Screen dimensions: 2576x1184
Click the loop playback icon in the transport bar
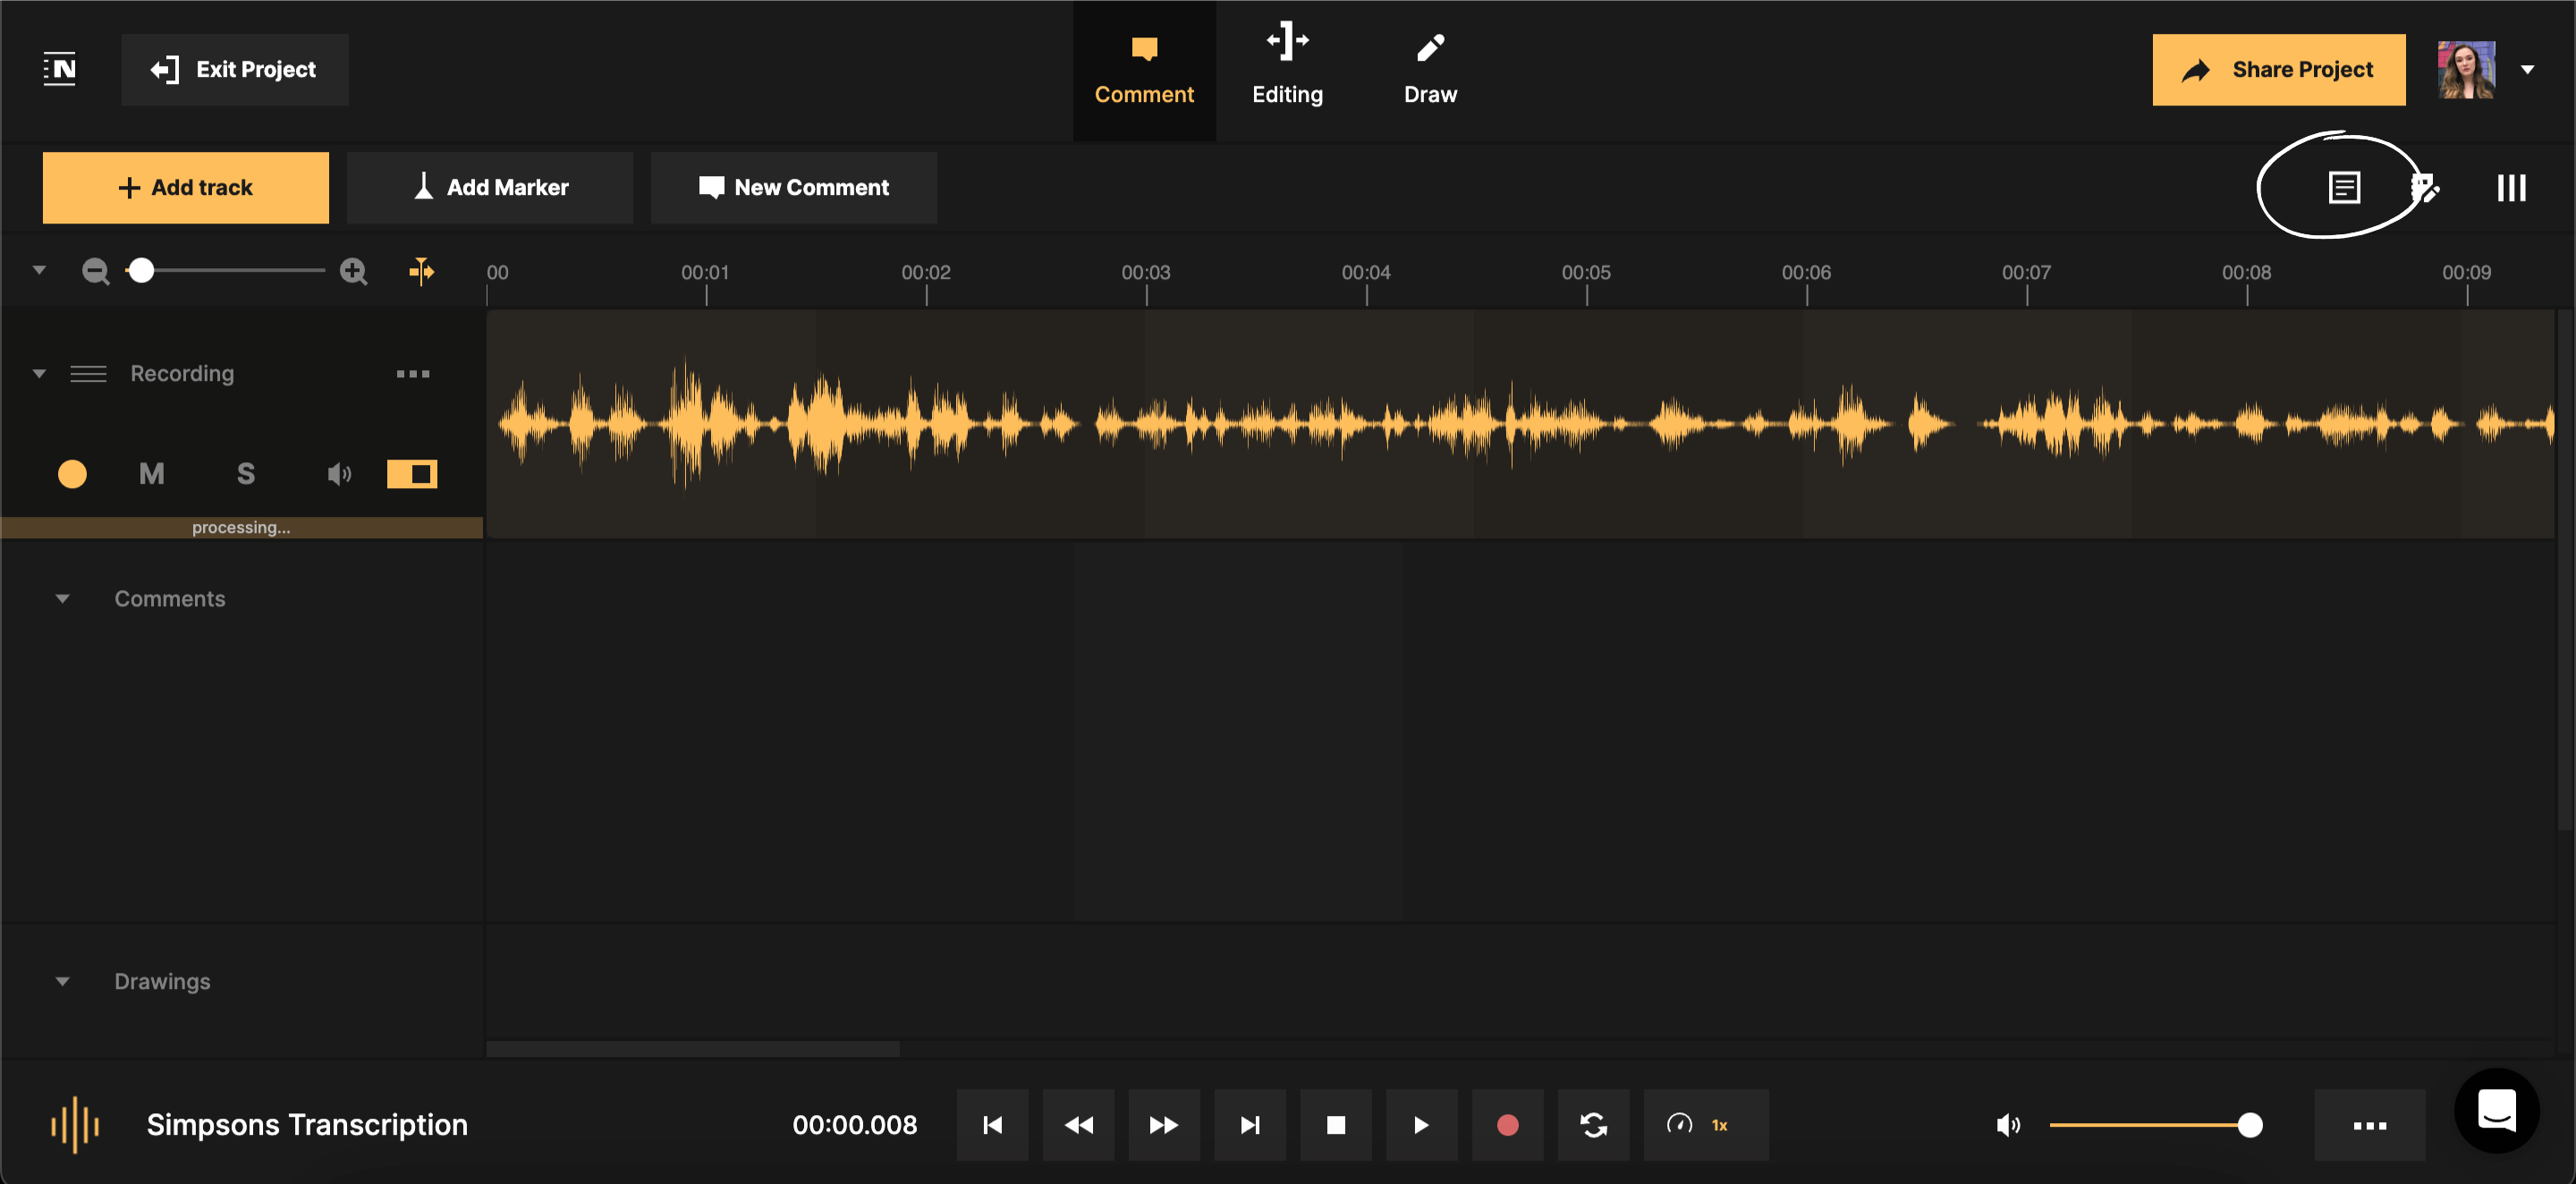coord(1593,1124)
